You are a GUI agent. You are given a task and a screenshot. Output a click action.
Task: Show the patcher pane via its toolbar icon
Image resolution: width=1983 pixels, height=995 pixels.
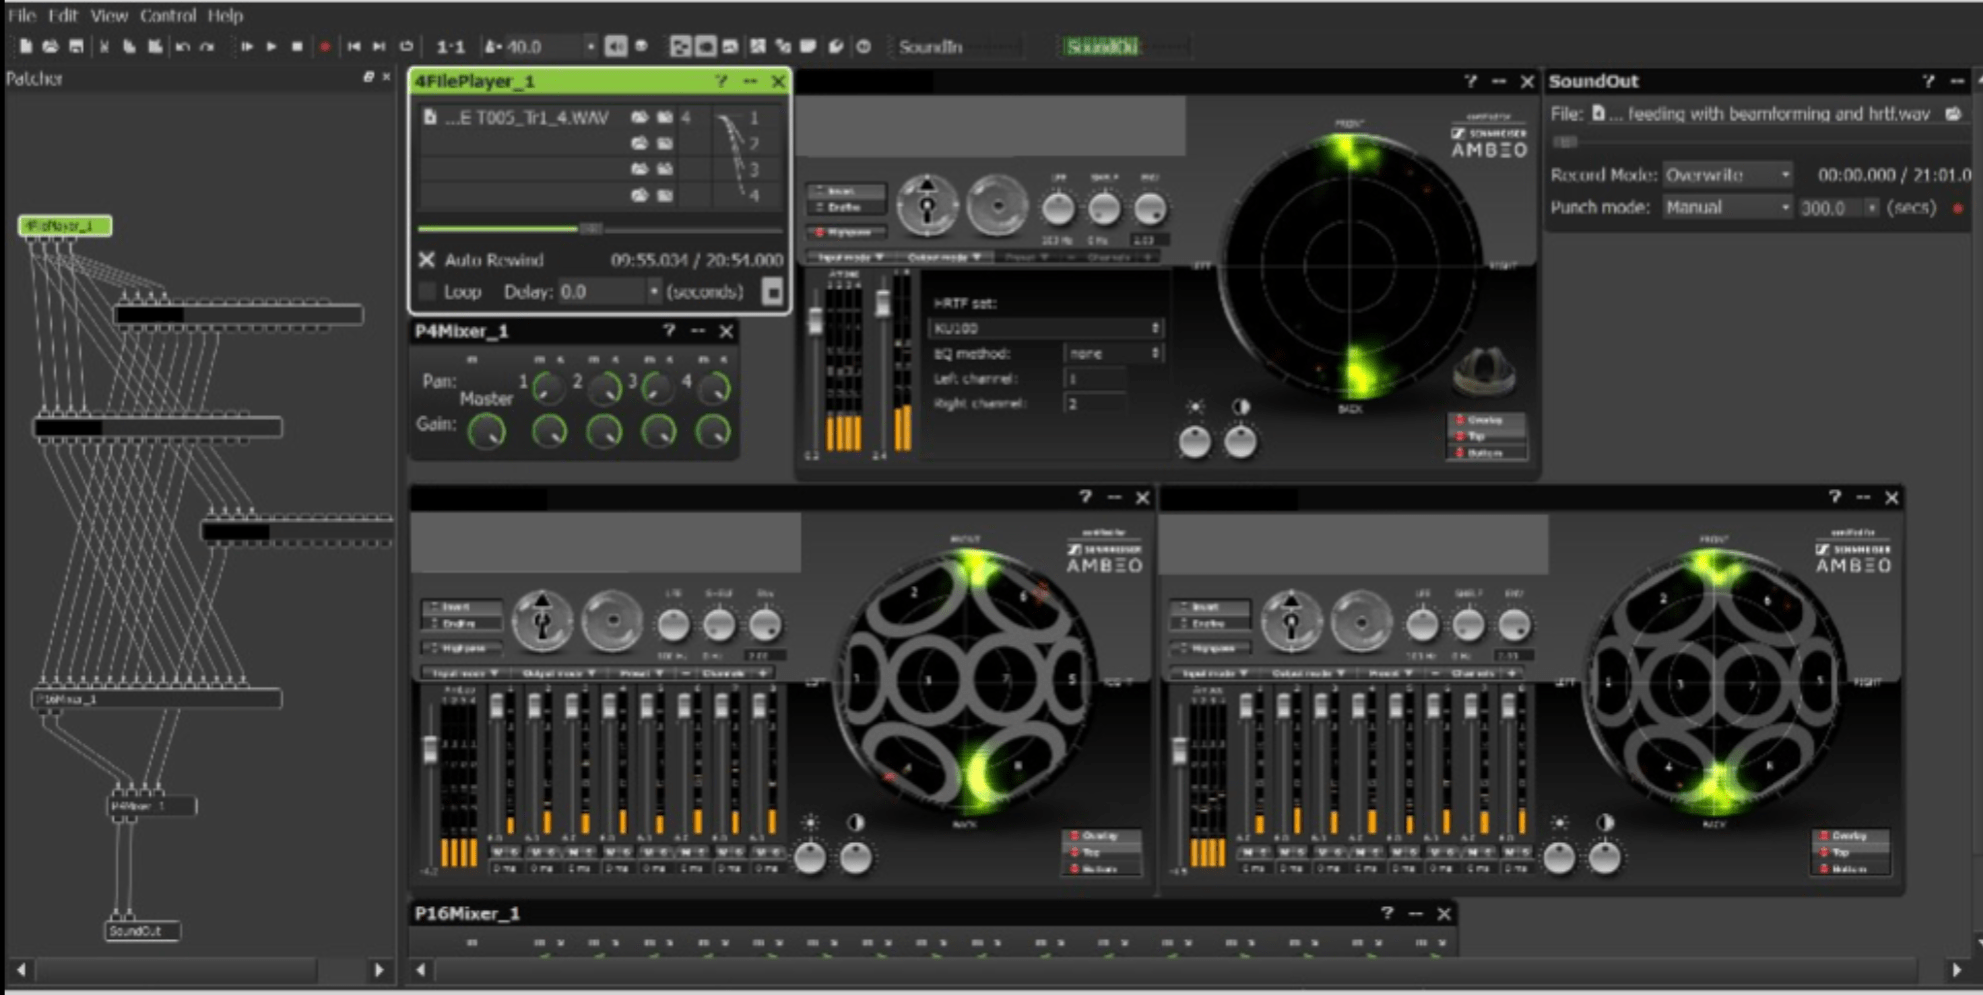click(680, 46)
